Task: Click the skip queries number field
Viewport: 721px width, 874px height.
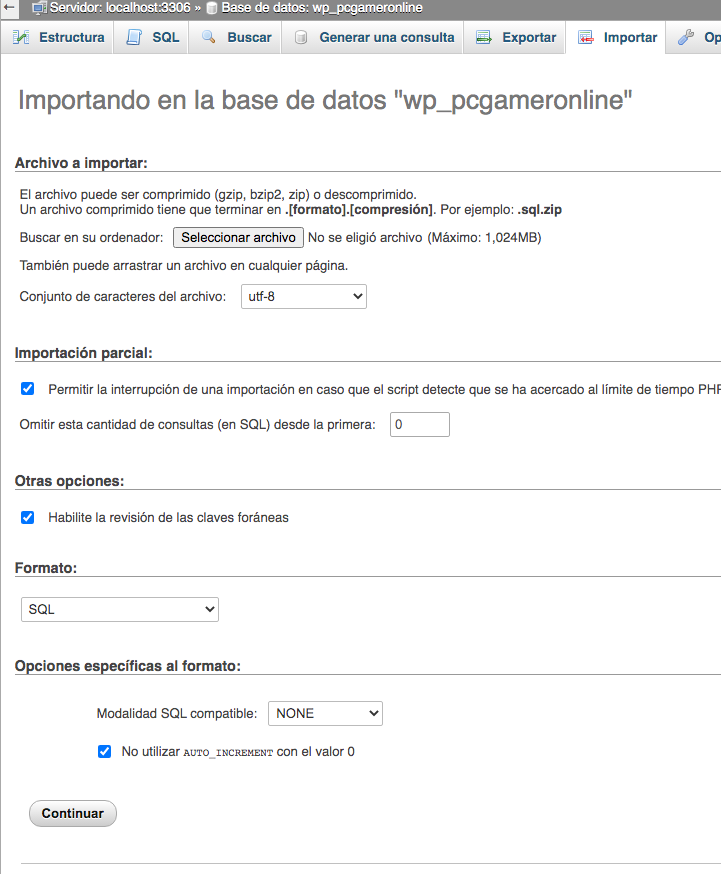Action: (419, 425)
